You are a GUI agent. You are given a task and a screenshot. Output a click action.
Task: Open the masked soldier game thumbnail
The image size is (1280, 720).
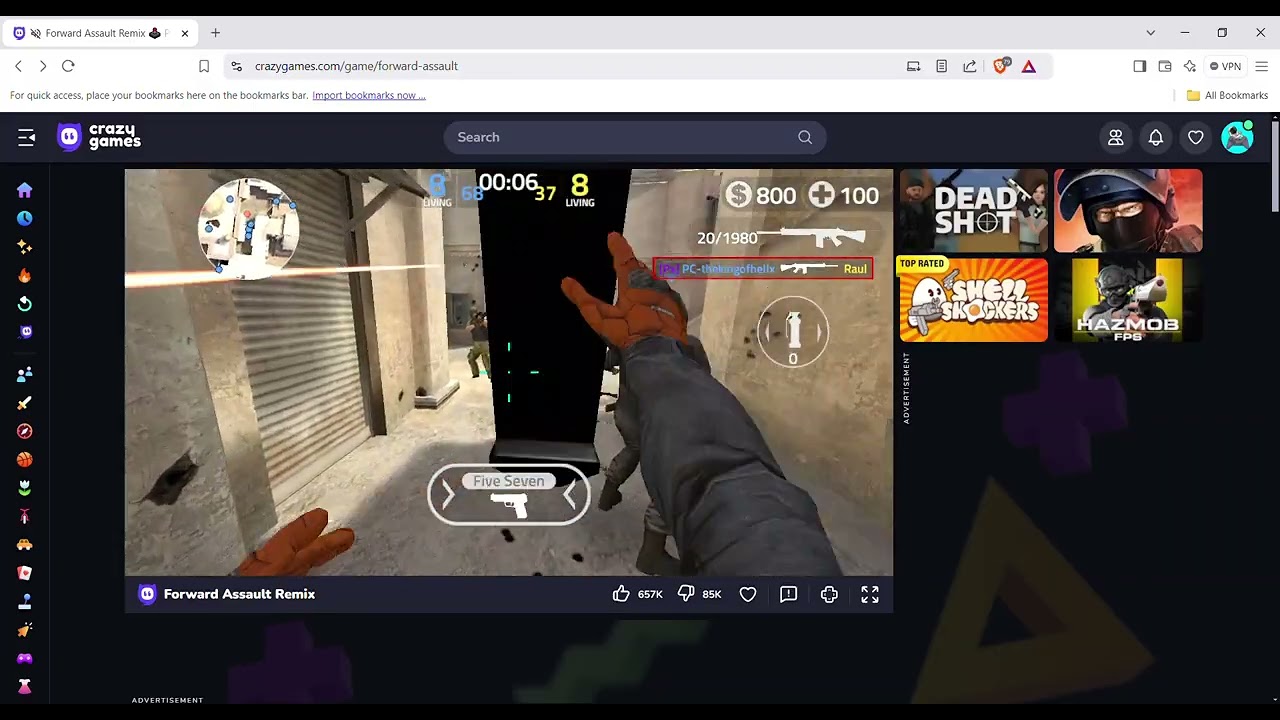click(x=1128, y=211)
